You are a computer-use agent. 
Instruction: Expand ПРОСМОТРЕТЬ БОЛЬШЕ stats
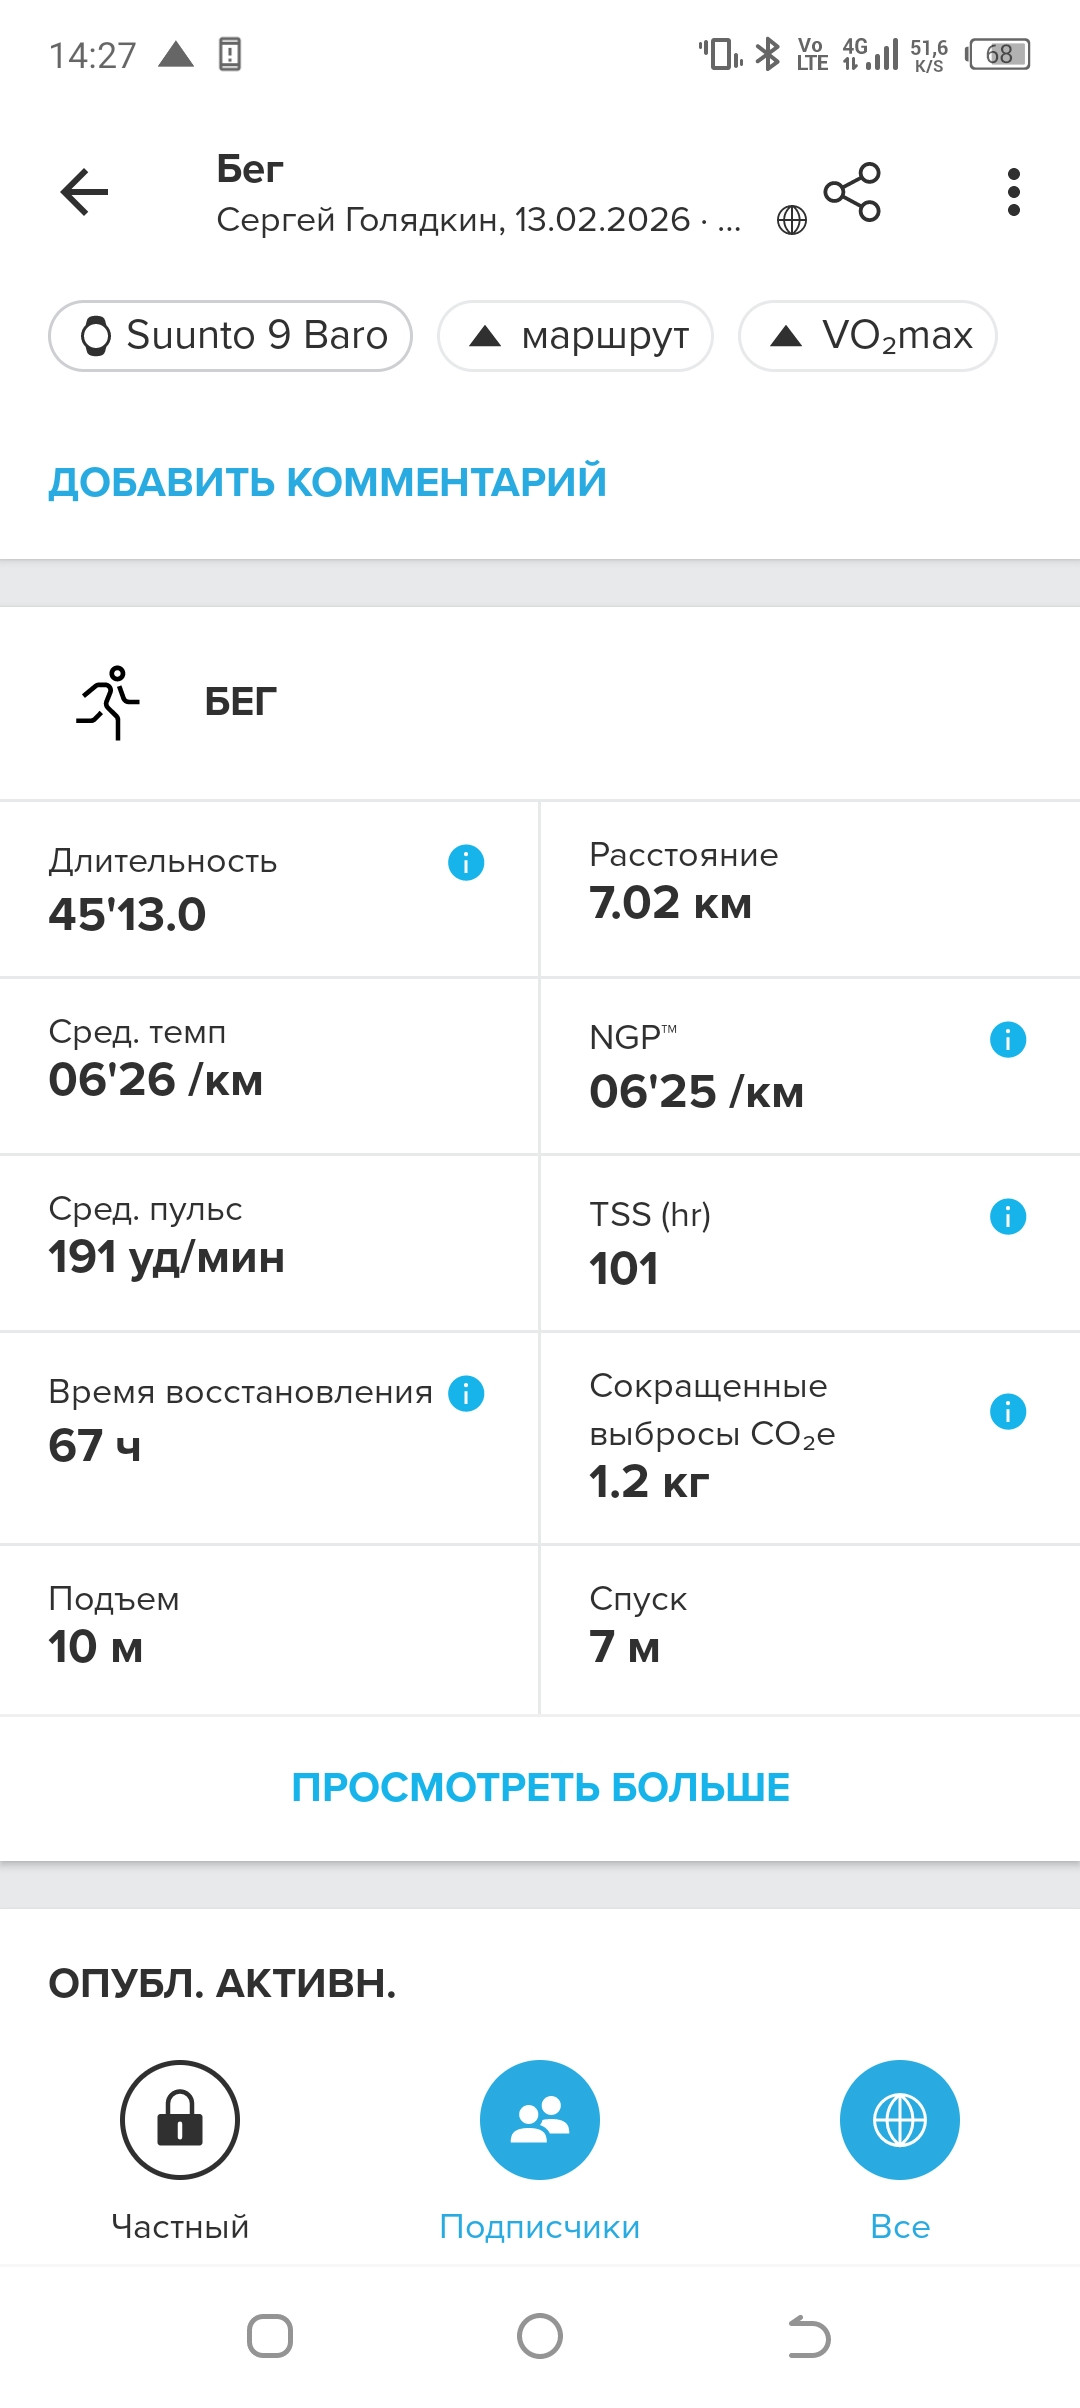tap(540, 1788)
